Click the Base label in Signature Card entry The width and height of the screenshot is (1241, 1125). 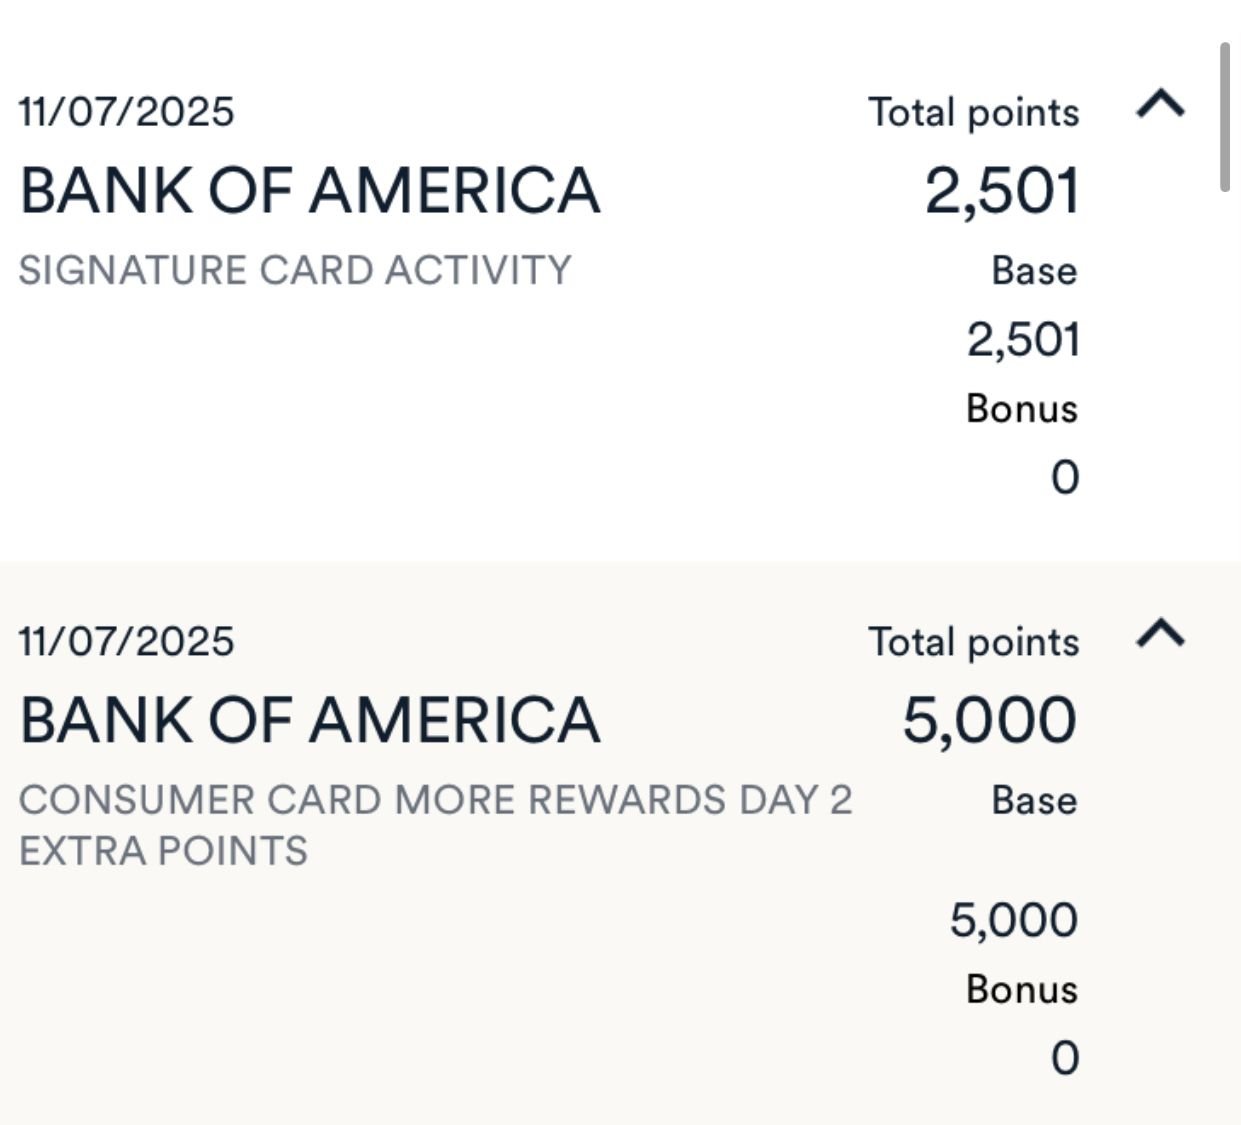[1034, 271]
